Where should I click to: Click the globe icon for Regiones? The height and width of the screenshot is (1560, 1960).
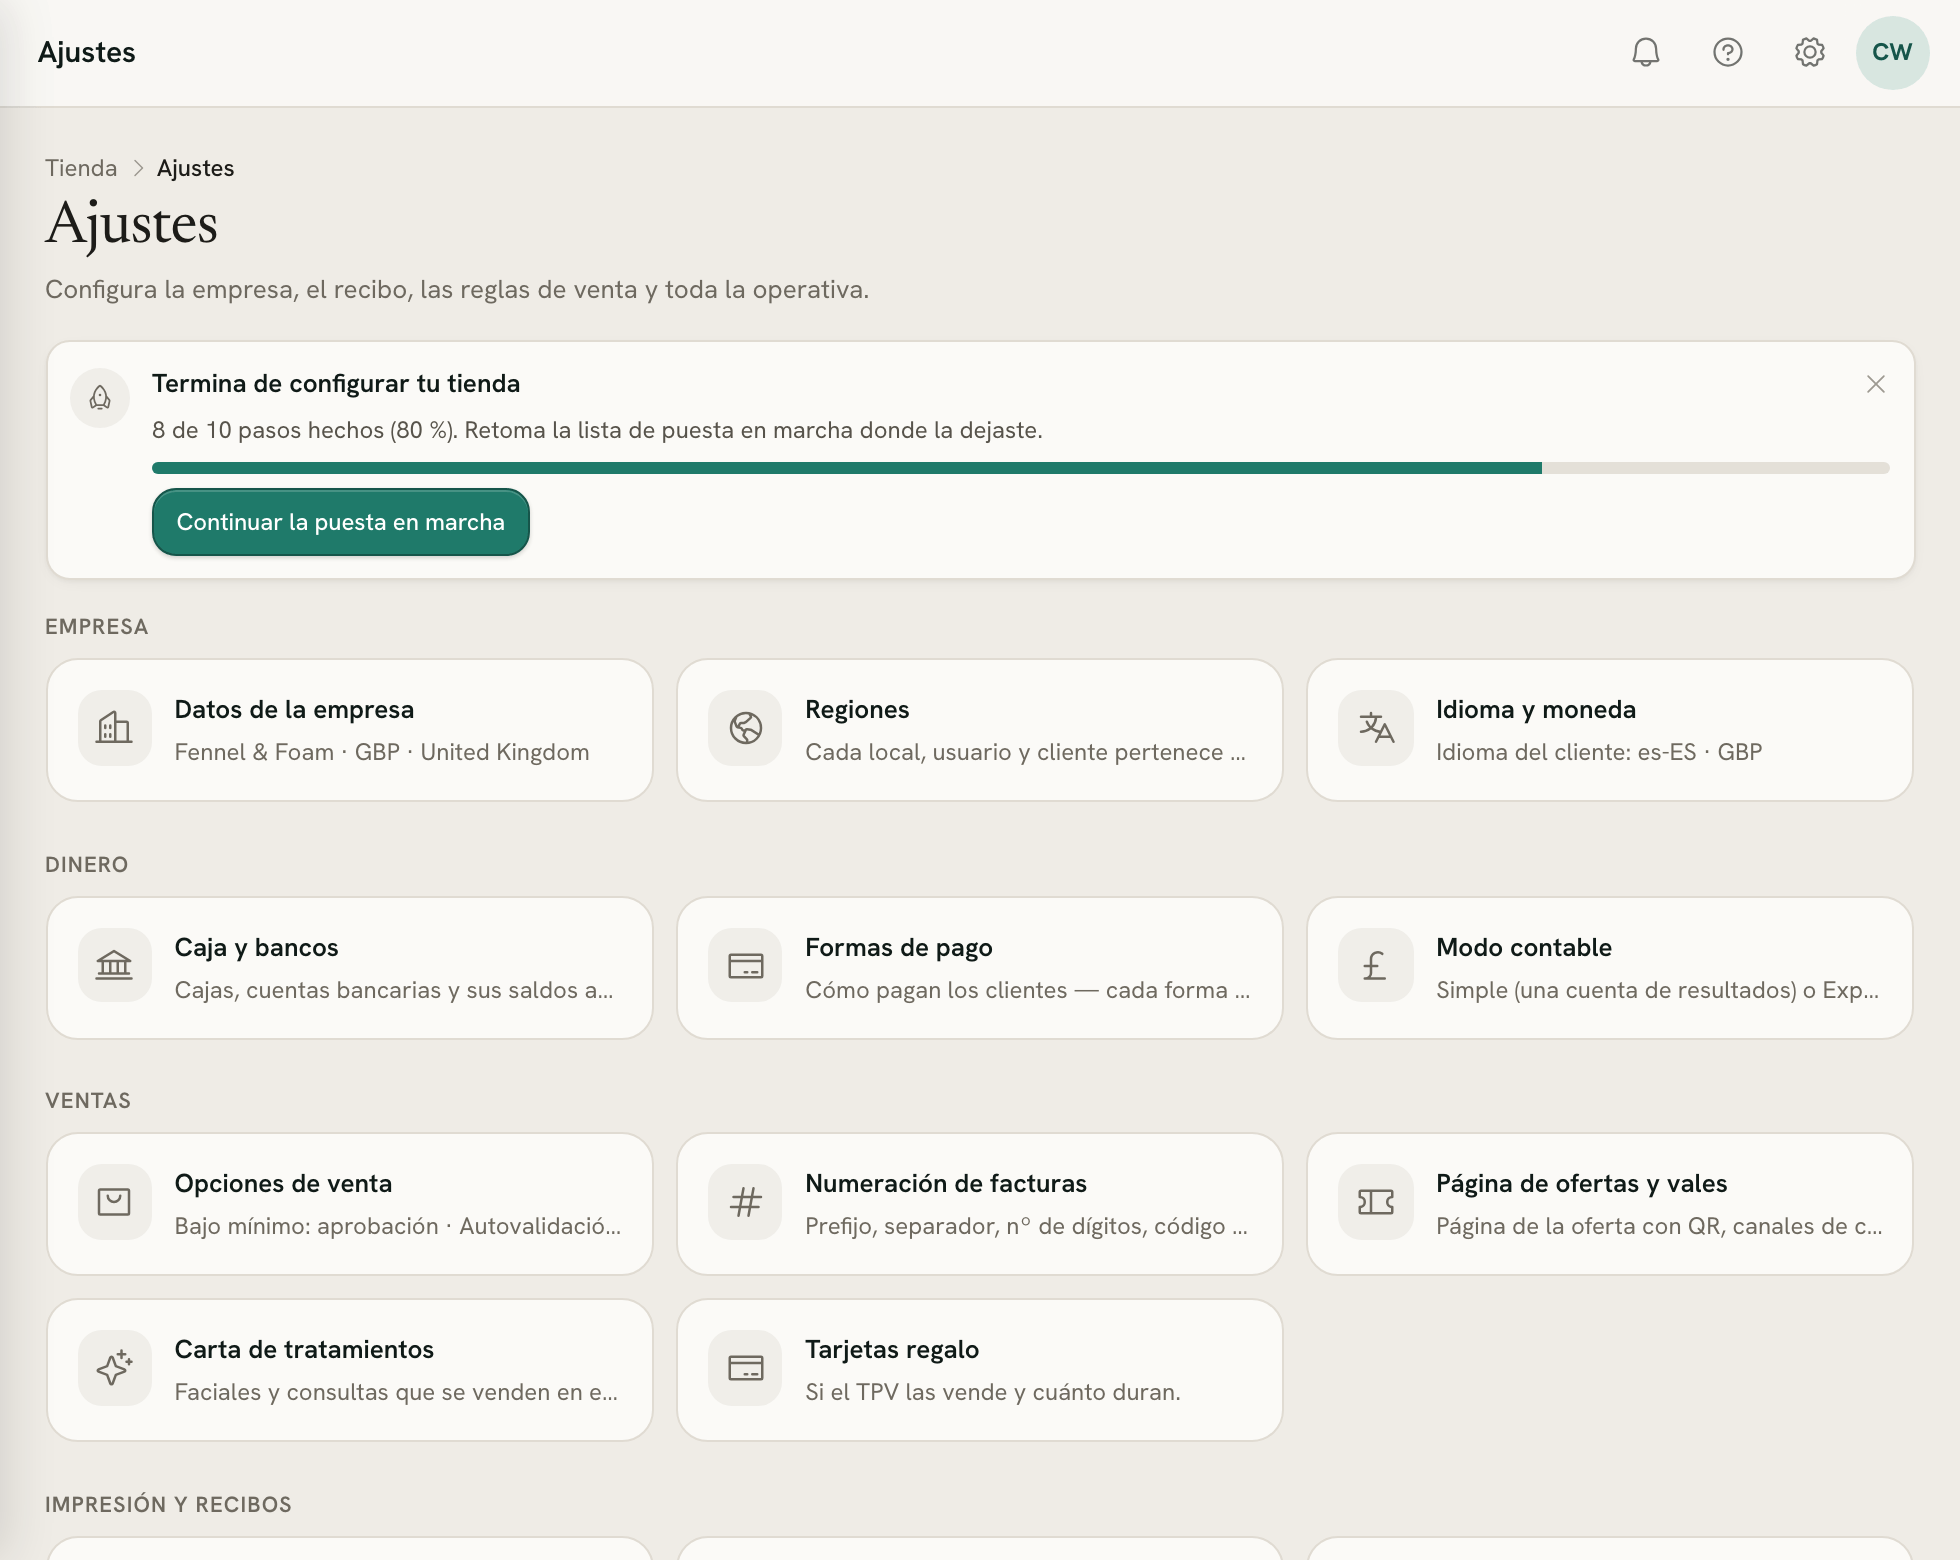tap(745, 728)
